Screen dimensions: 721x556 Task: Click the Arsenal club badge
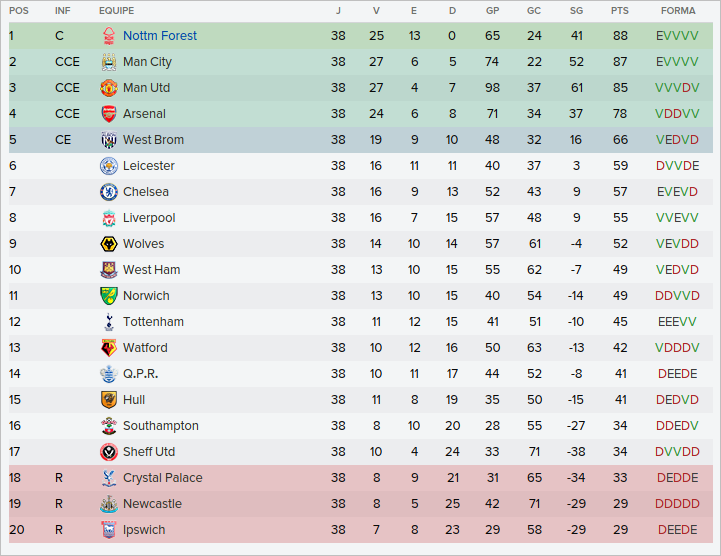click(x=109, y=114)
